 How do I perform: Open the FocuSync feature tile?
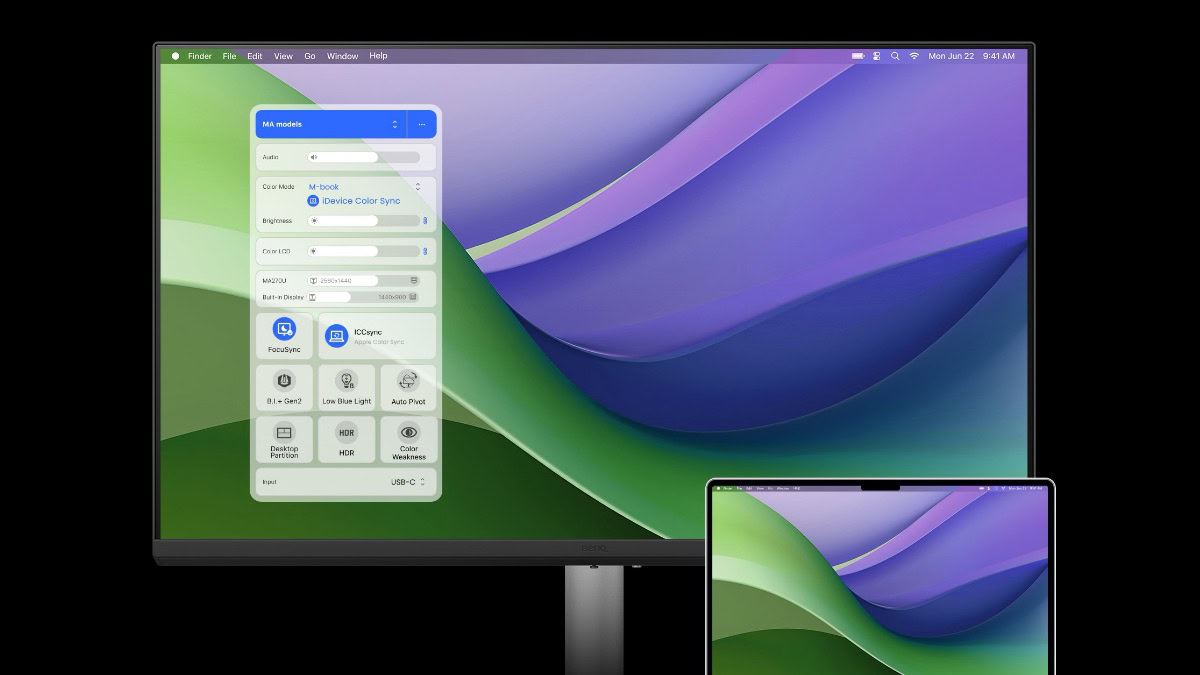284,335
